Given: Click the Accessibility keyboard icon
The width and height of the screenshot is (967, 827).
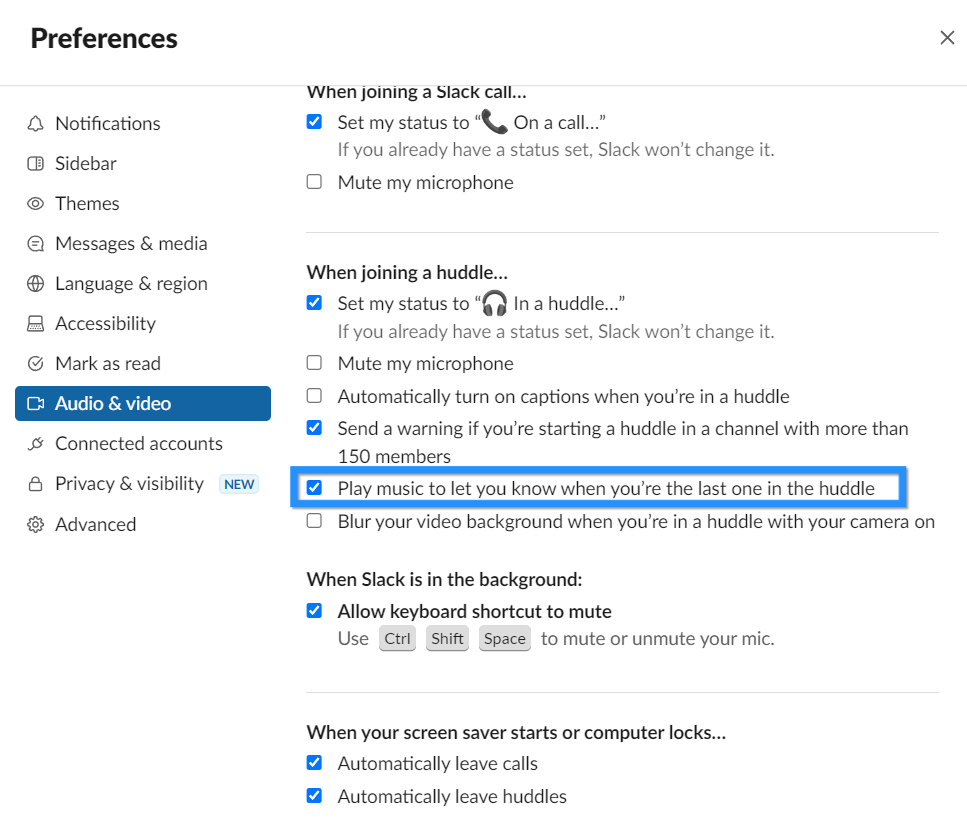Looking at the screenshot, I should point(36,324).
